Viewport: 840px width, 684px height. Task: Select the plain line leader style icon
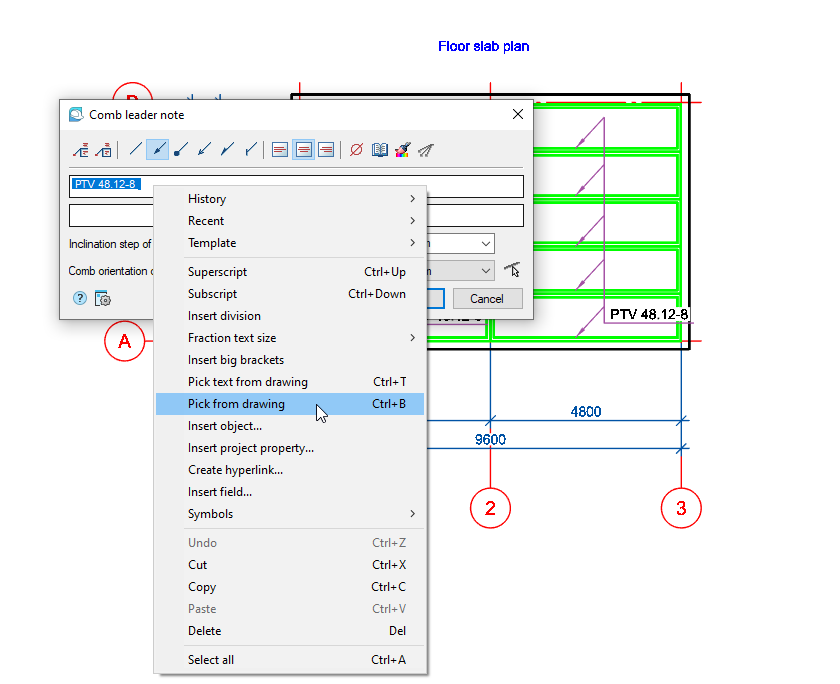(135, 150)
